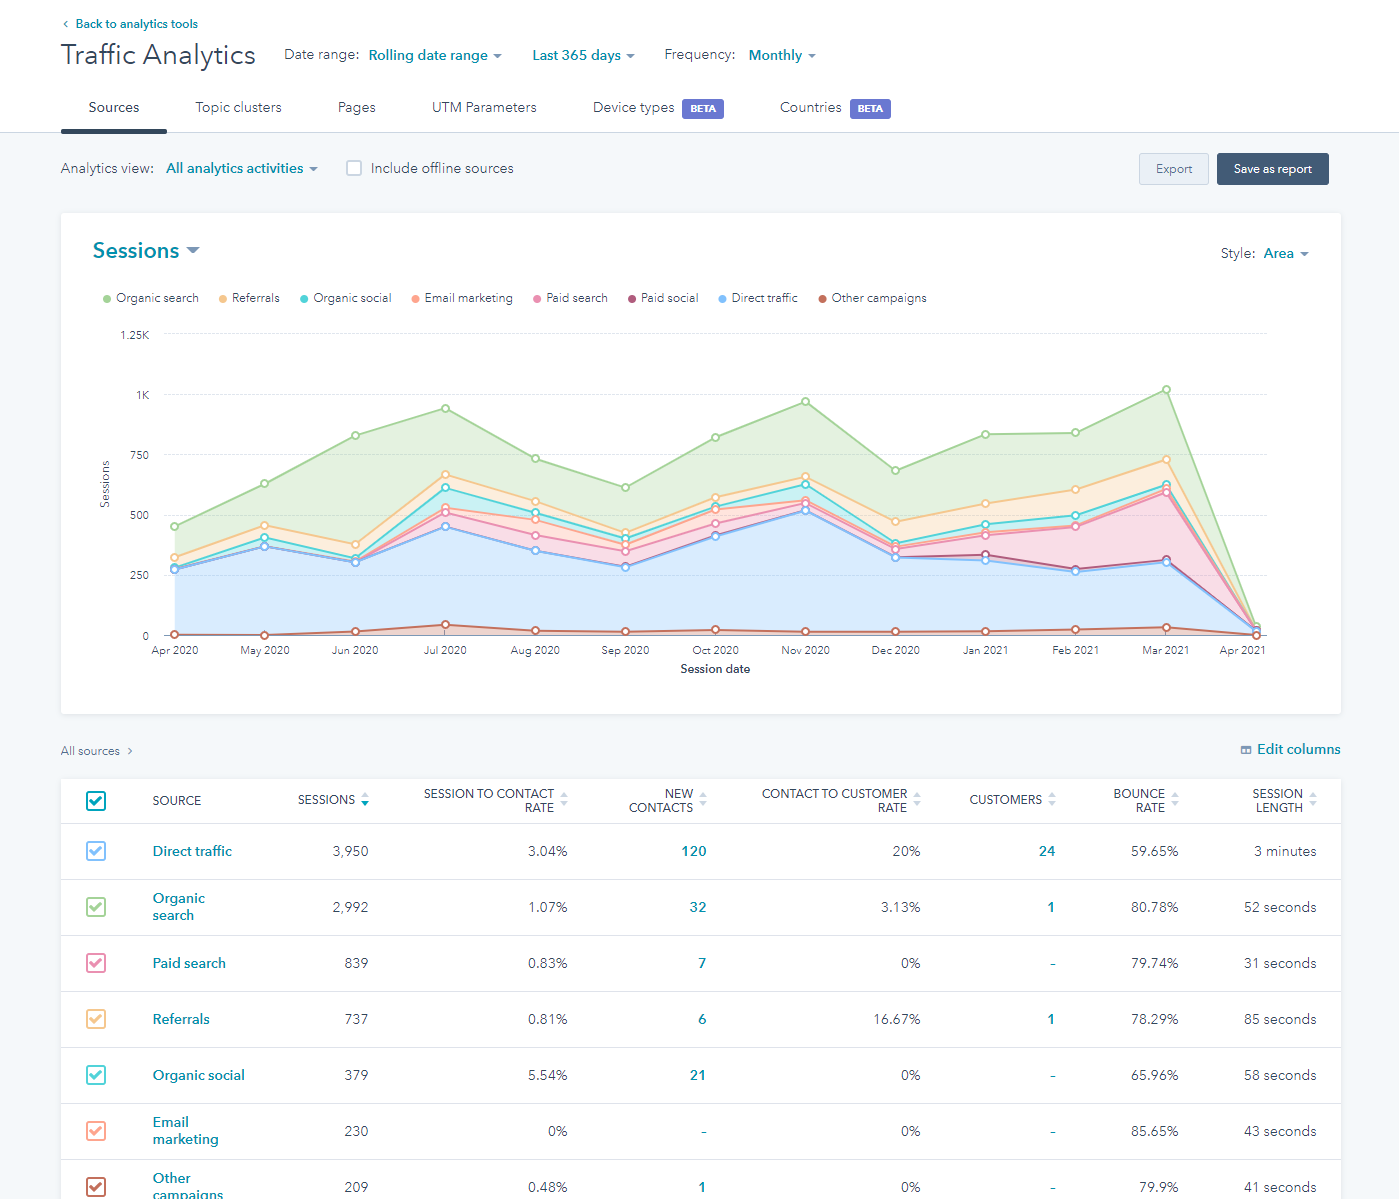Viewport: 1399px width, 1199px height.
Task: Click Save as report
Action: click(1272, 169)
